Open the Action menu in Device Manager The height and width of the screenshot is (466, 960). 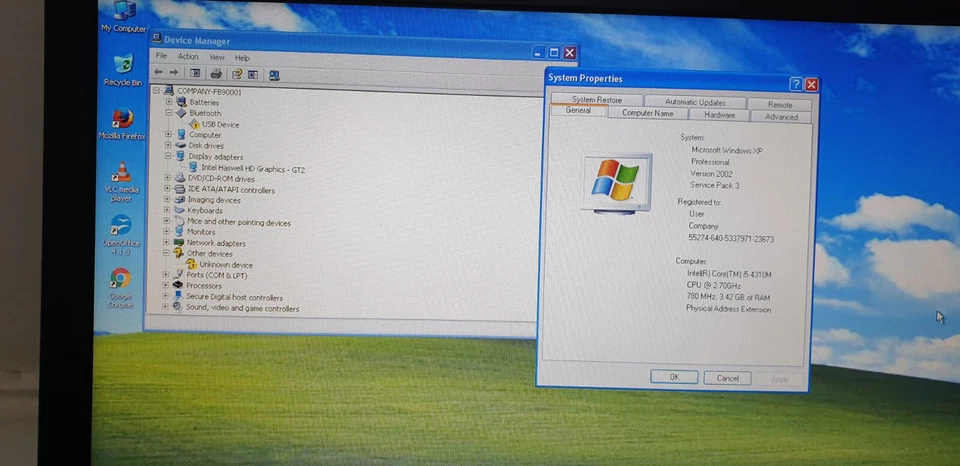pyautogui.click(x=188, y=56)
